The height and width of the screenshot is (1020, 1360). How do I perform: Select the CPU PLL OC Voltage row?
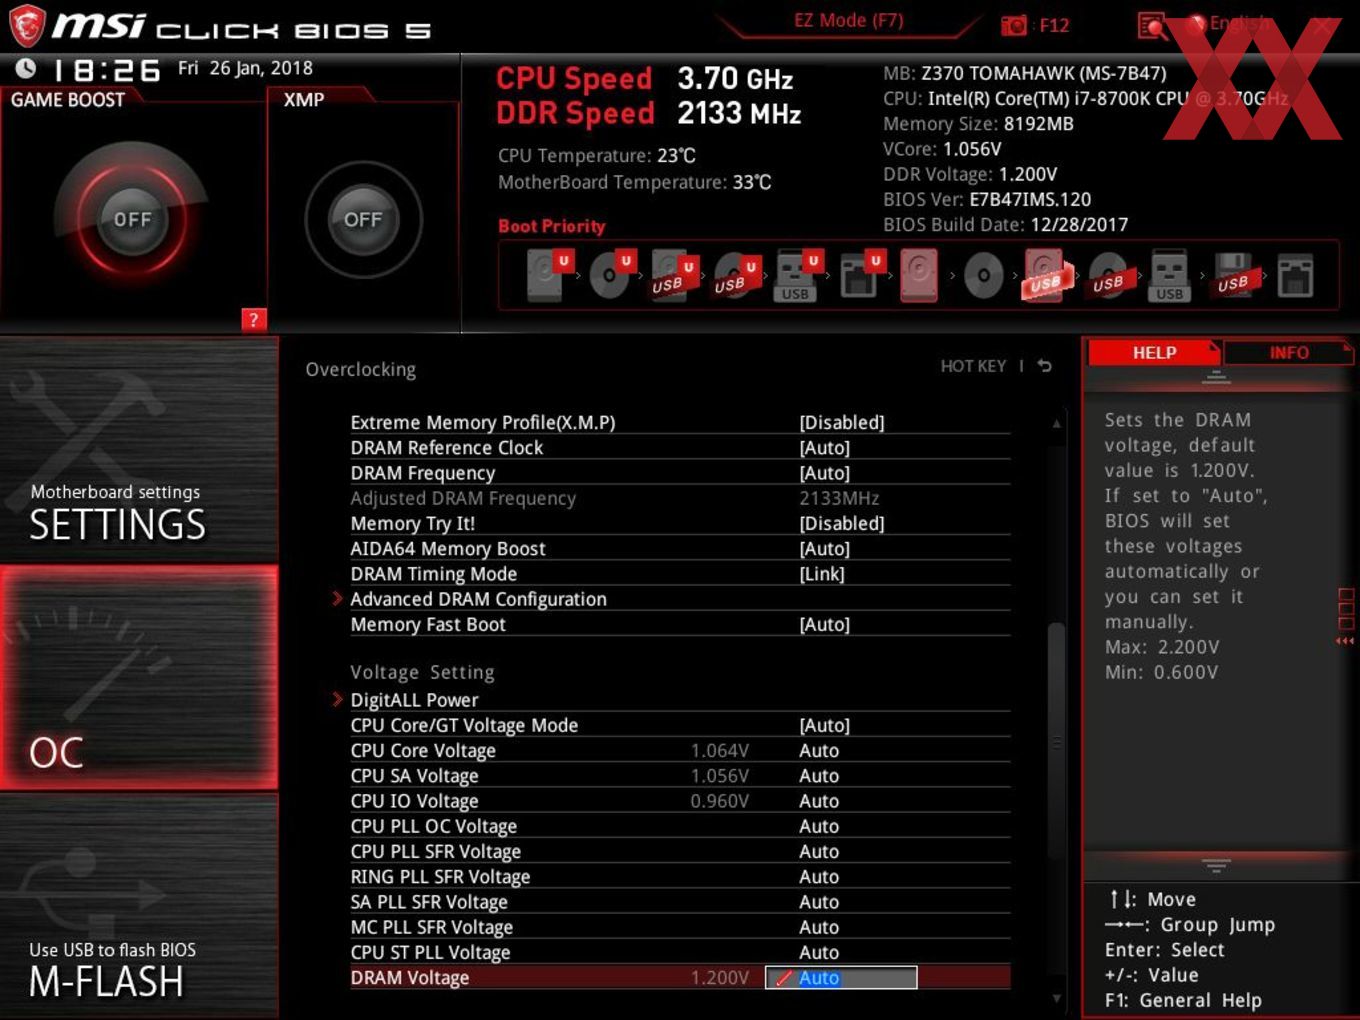point(680,826)
